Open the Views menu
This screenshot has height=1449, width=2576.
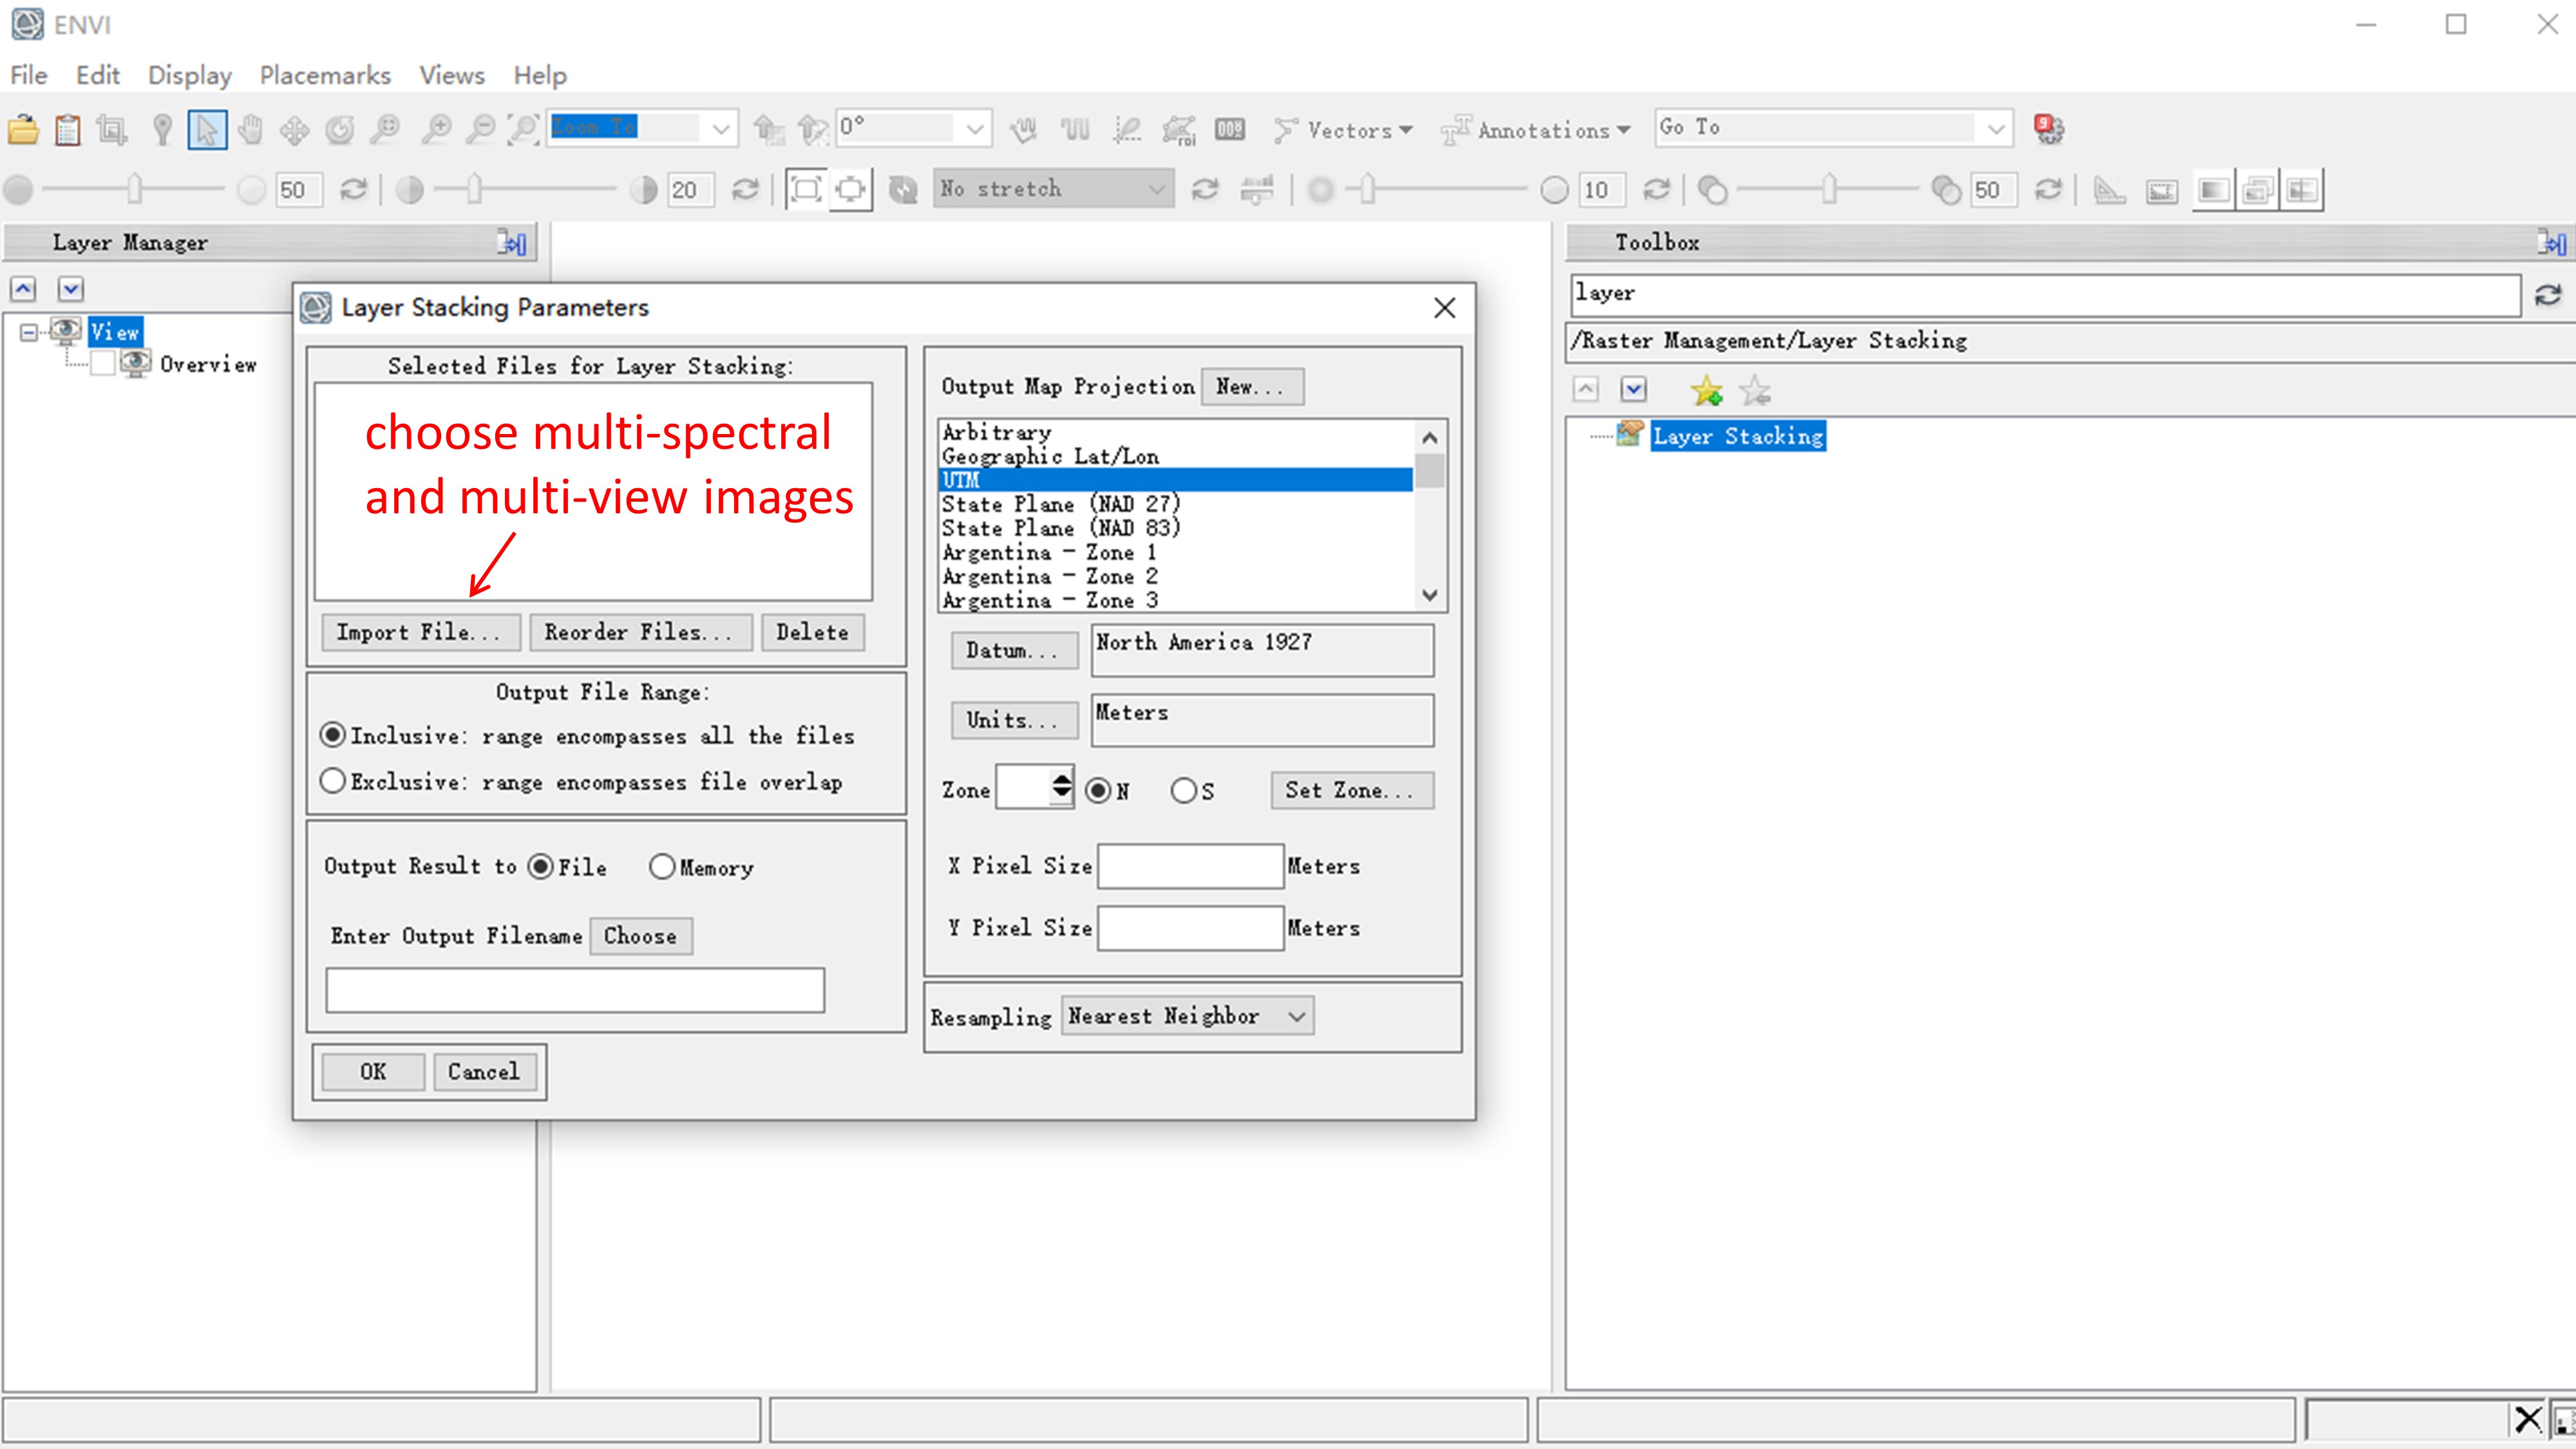click(x=452, y=75)
